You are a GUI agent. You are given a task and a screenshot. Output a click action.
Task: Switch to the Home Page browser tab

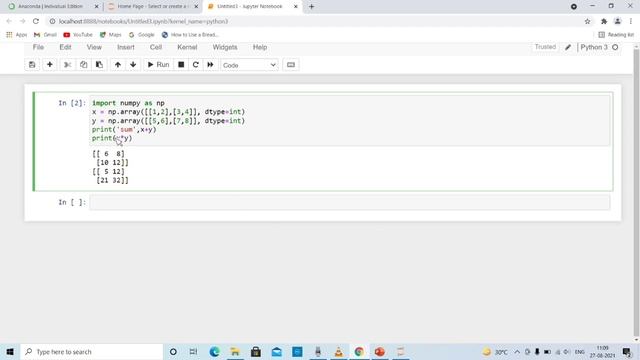point(152,7)
